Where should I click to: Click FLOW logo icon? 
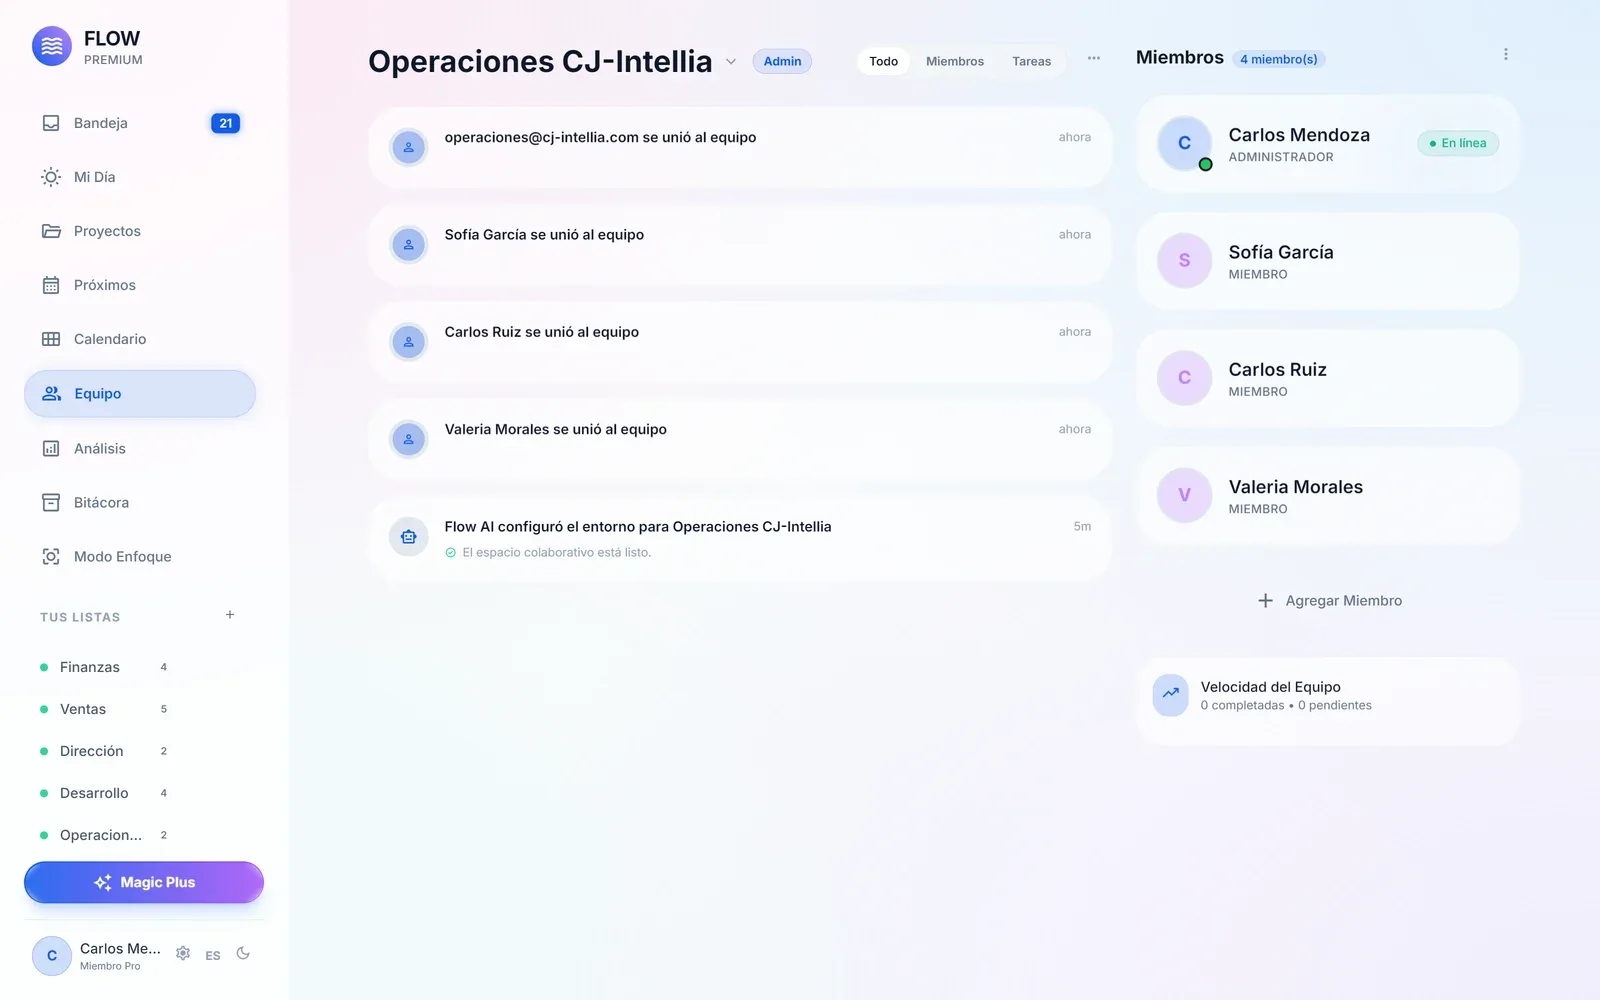pos(52,46)
